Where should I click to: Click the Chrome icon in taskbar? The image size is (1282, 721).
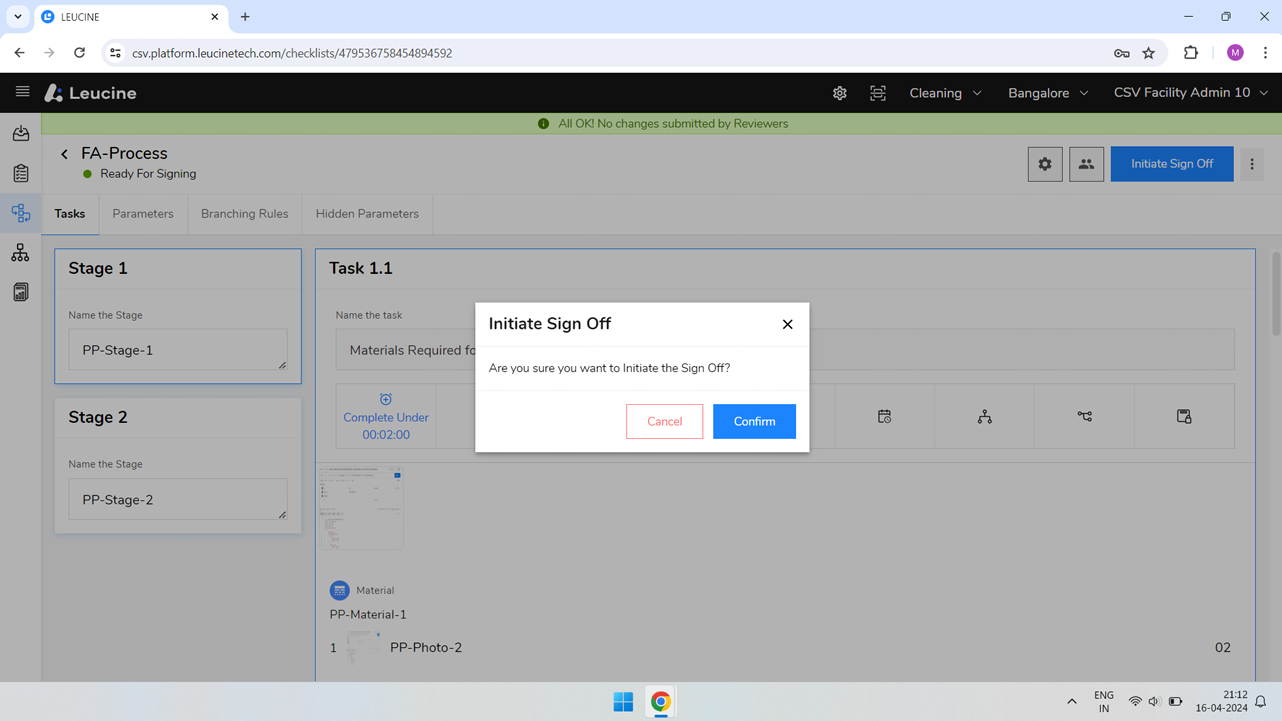(660, 702)
